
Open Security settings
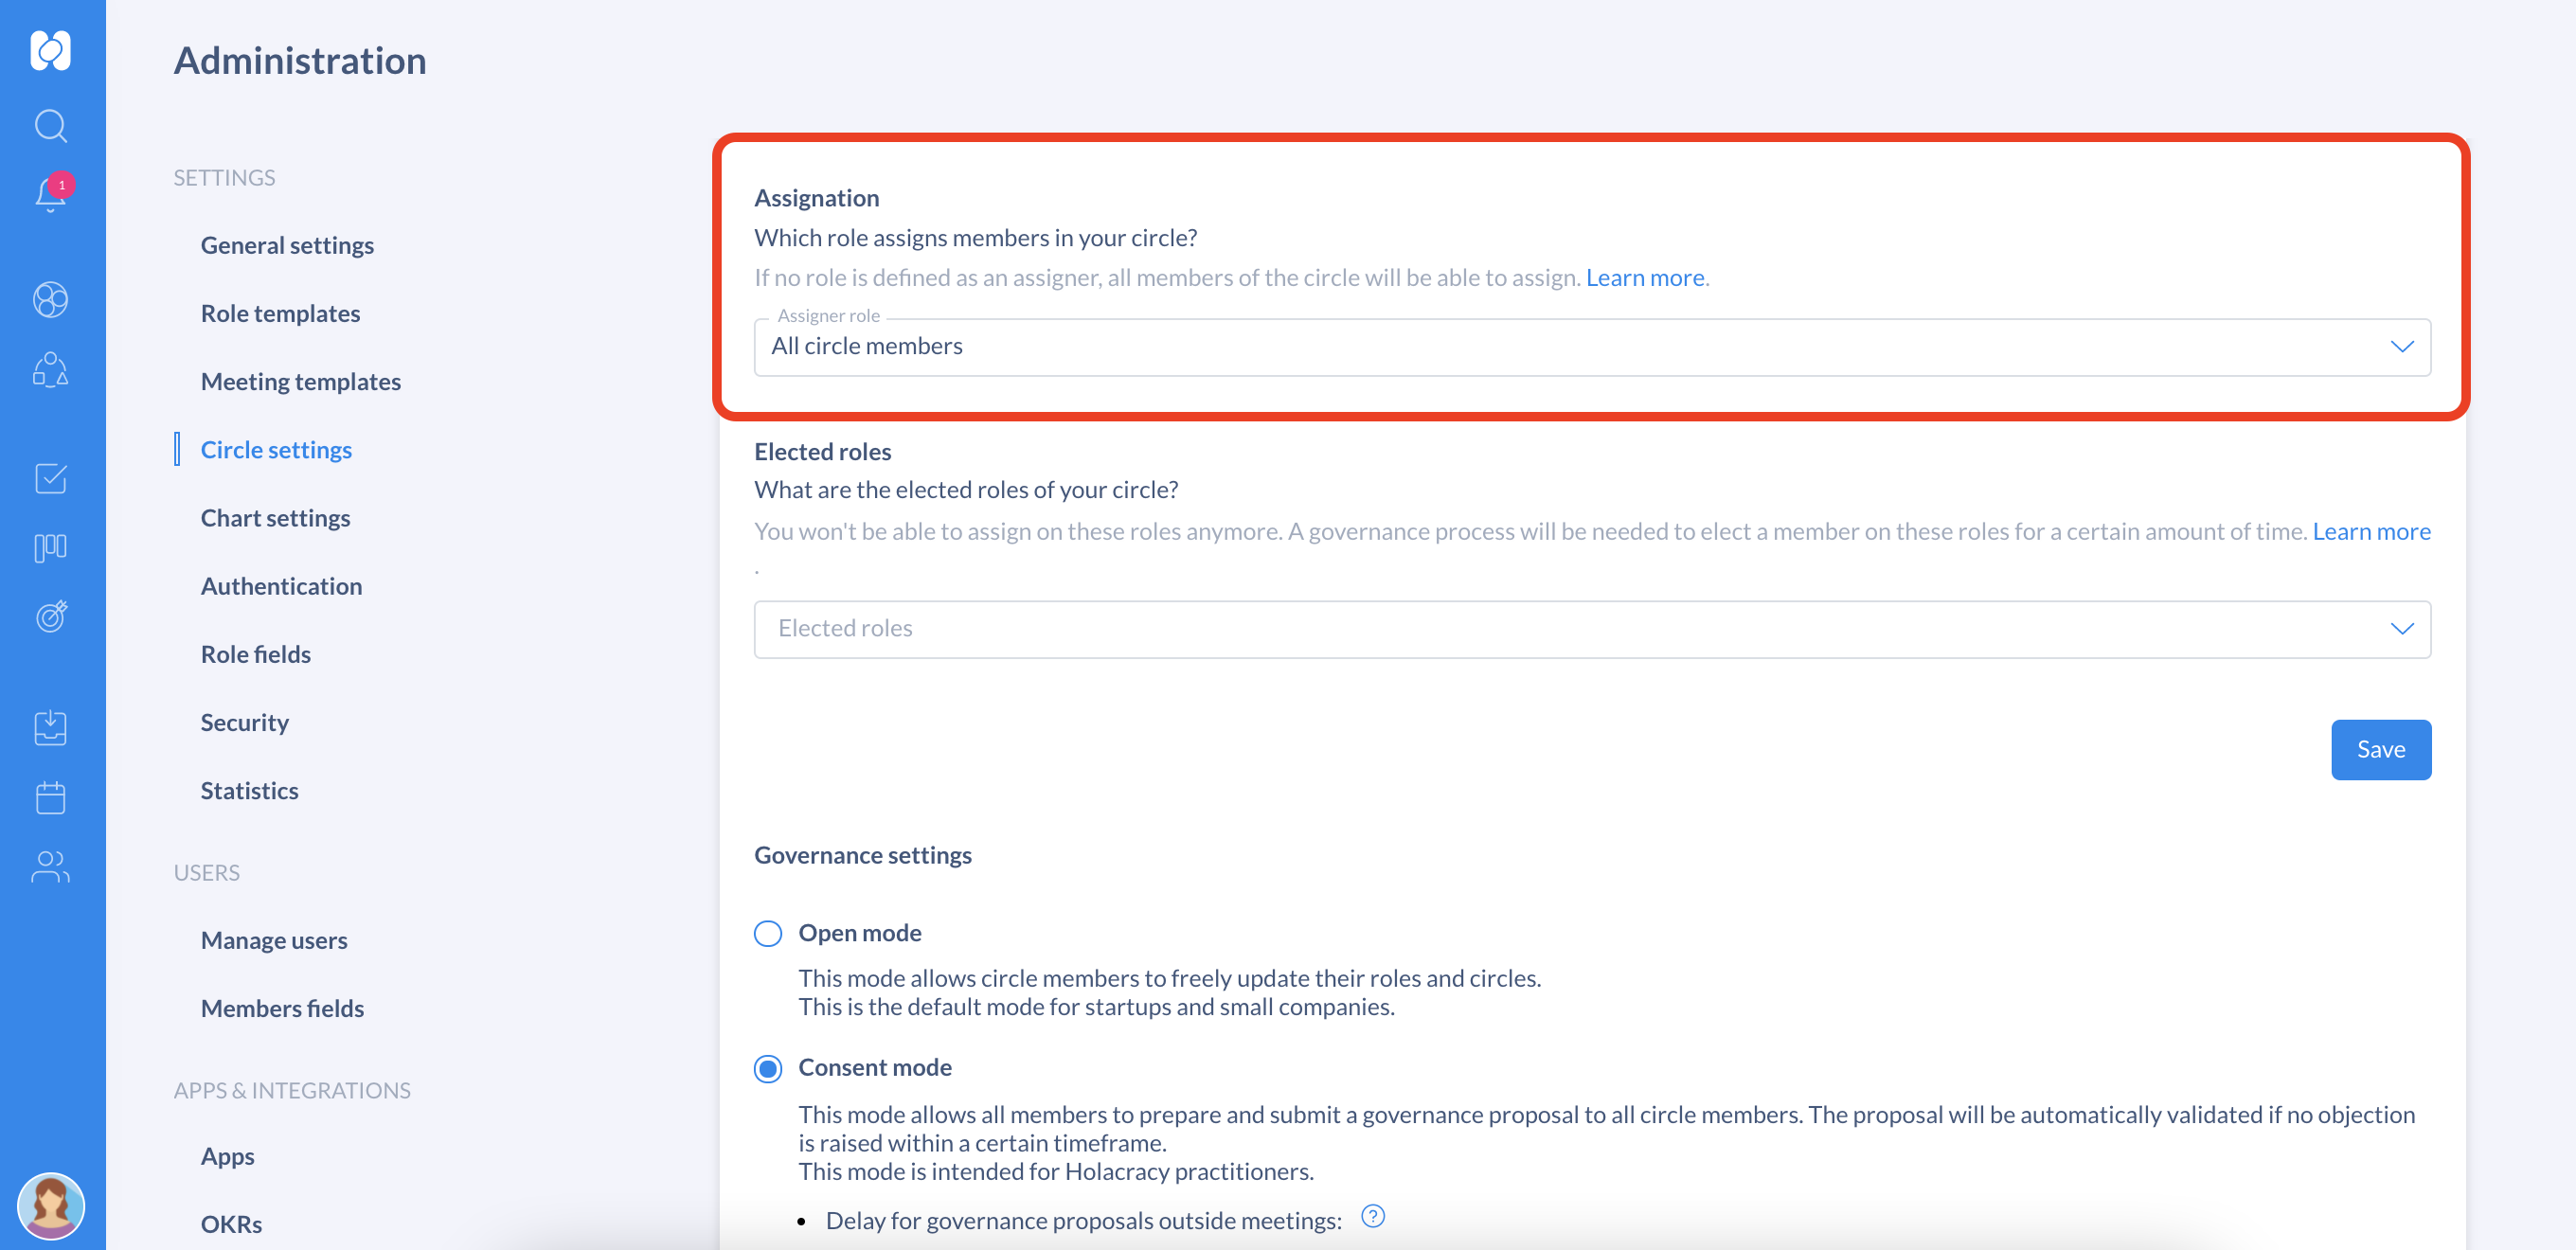point(244,722)
